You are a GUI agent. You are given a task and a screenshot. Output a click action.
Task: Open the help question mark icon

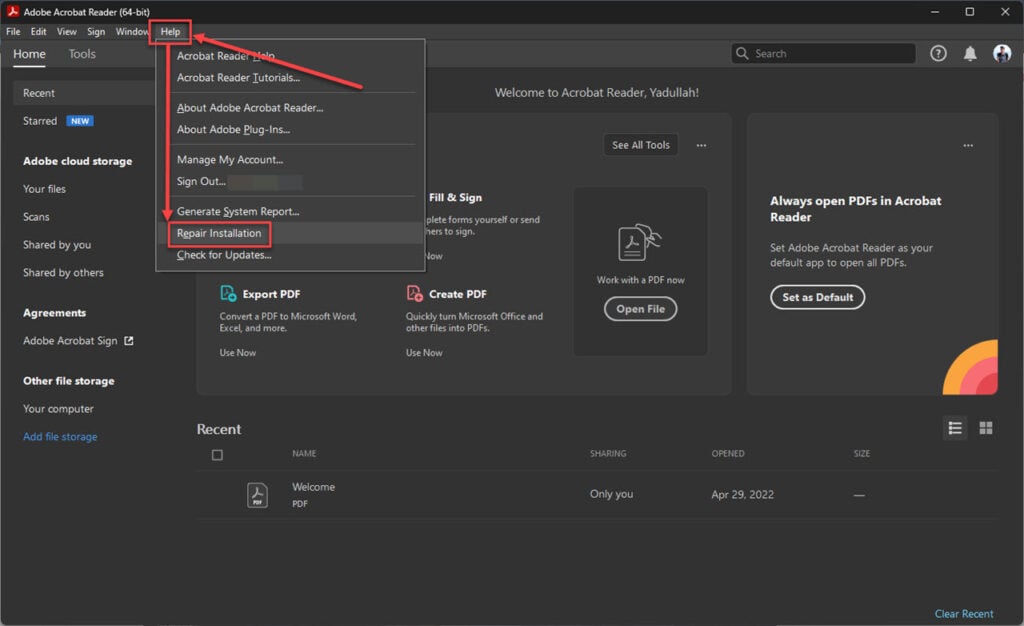click(x=938, y=54)
